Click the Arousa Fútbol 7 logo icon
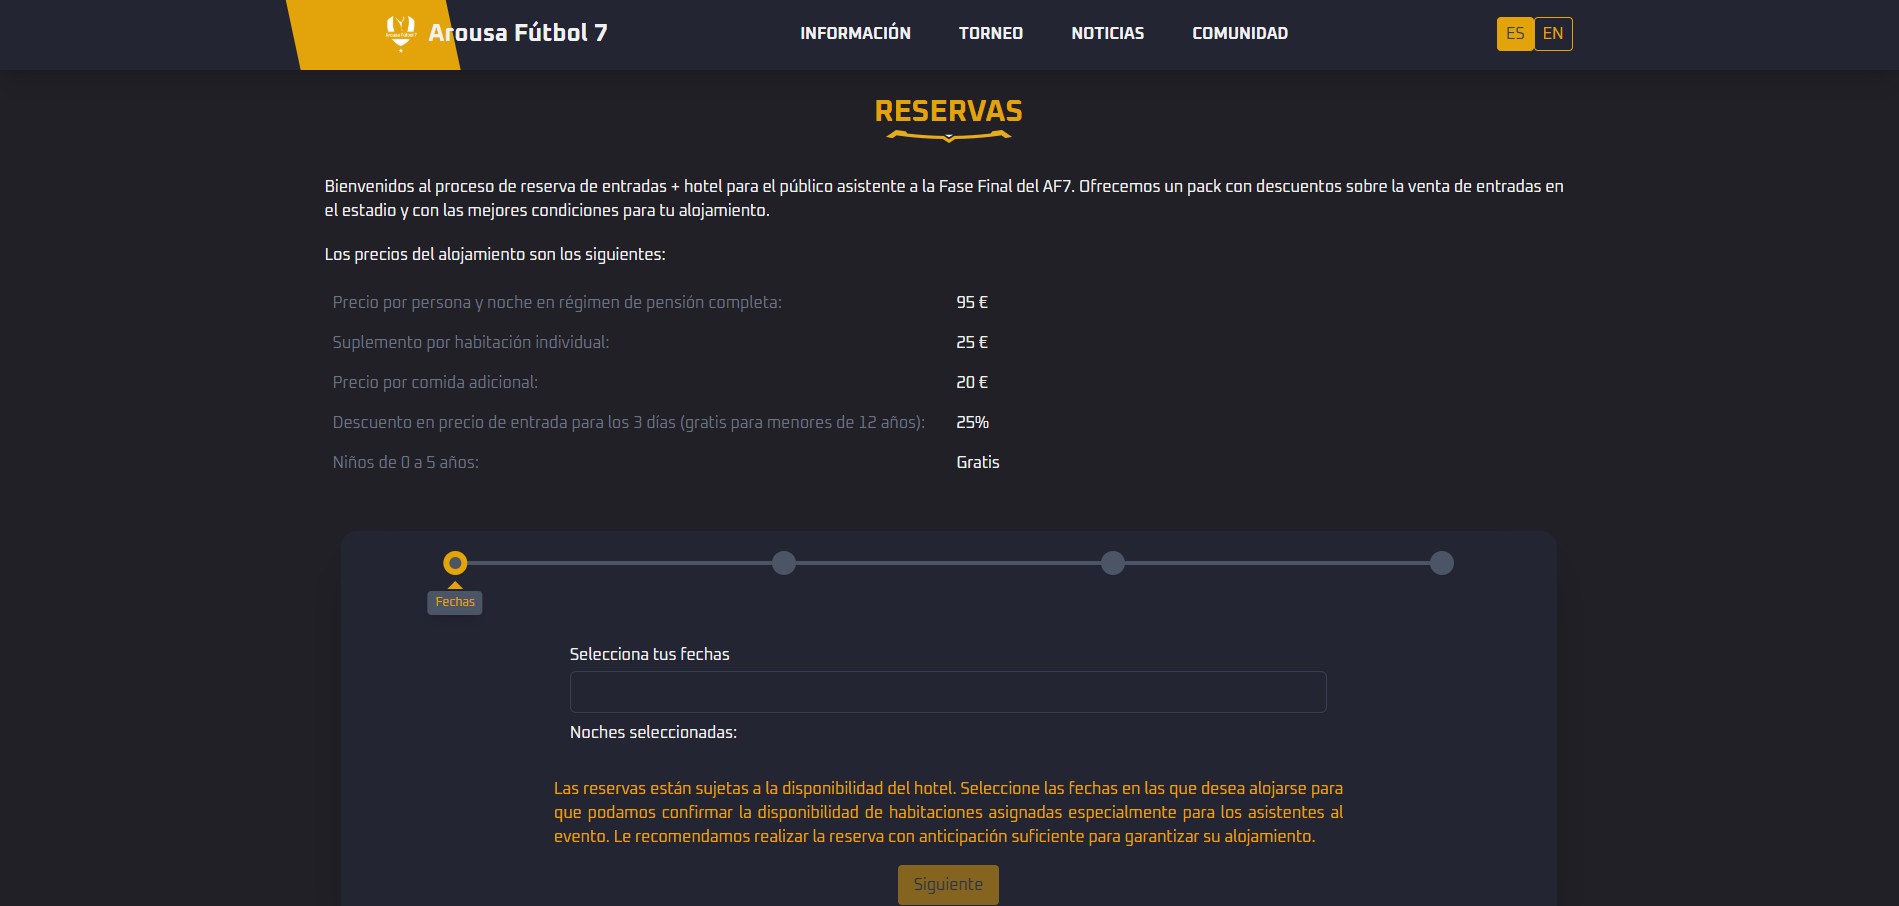This screenshot has height=906, width=1899. click(400, 32)
